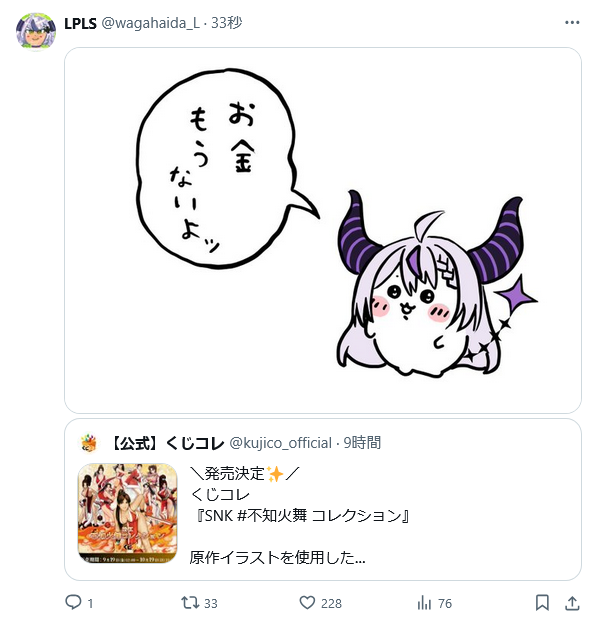The width and height of the screenshot is (598, 625).
Task: Click the LPLS display name
Action: (x=80, y=23)
